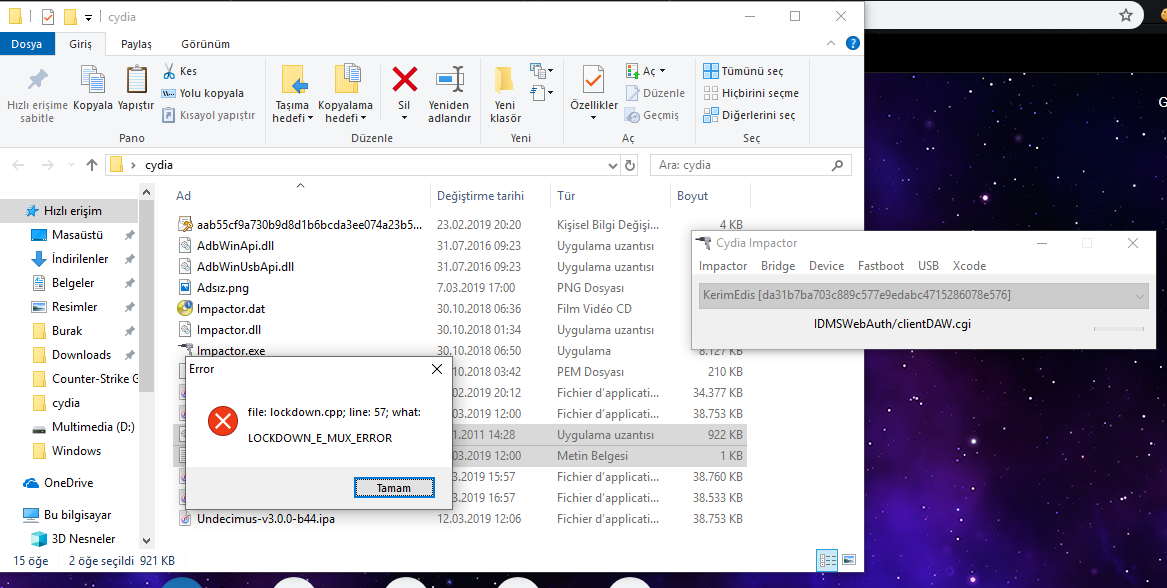The image size is (1167, 588).
Task: Open the Fastboot menu in Cydia Impactor
Action: [x=880, y=266]
